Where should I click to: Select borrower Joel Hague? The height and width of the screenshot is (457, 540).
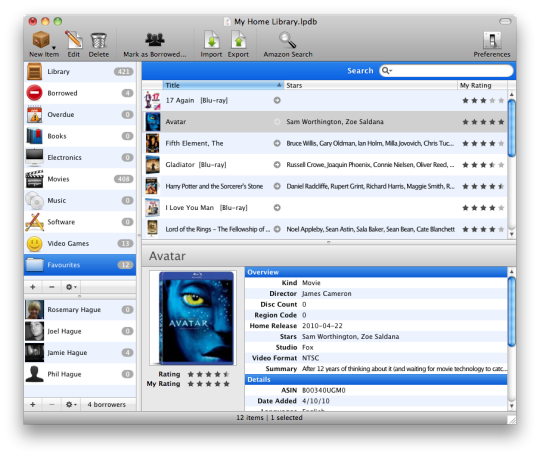tap(80, 331)
